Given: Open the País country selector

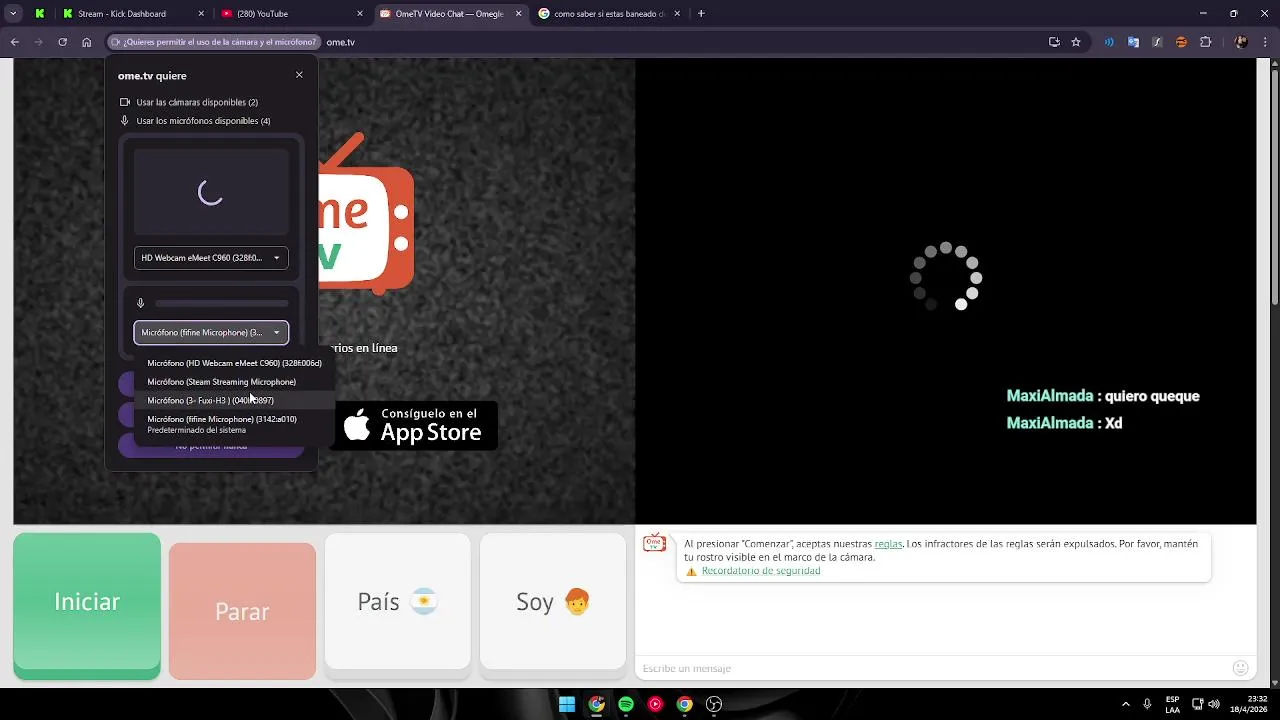Looking at the screenshot, I should (x=397, y=601).
